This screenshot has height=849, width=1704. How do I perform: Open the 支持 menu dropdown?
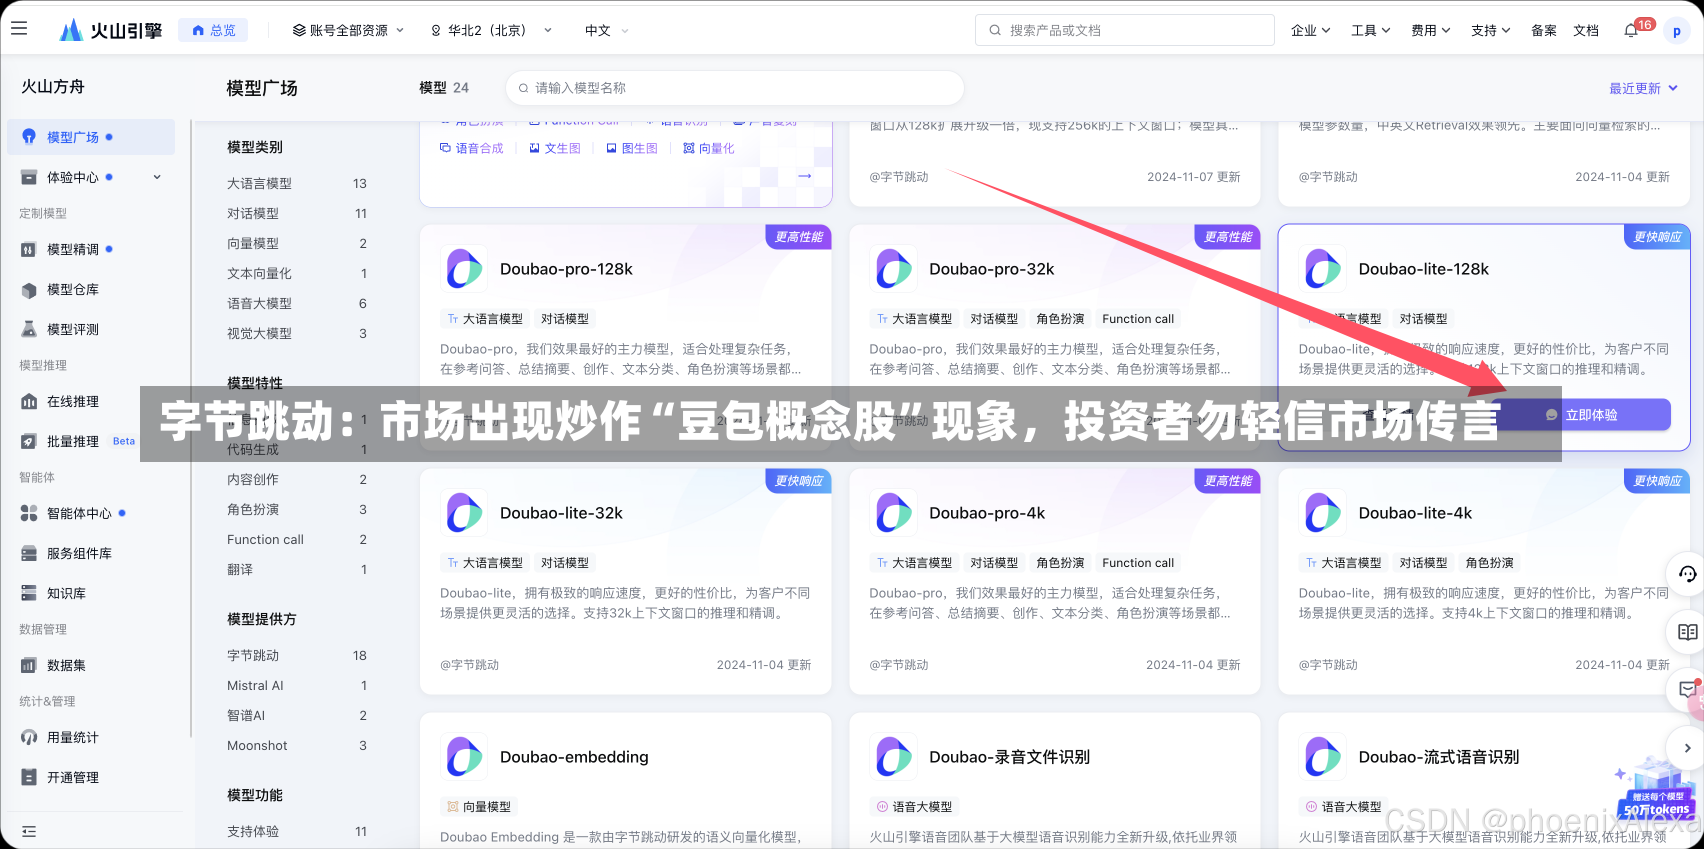coord(1490,30)
